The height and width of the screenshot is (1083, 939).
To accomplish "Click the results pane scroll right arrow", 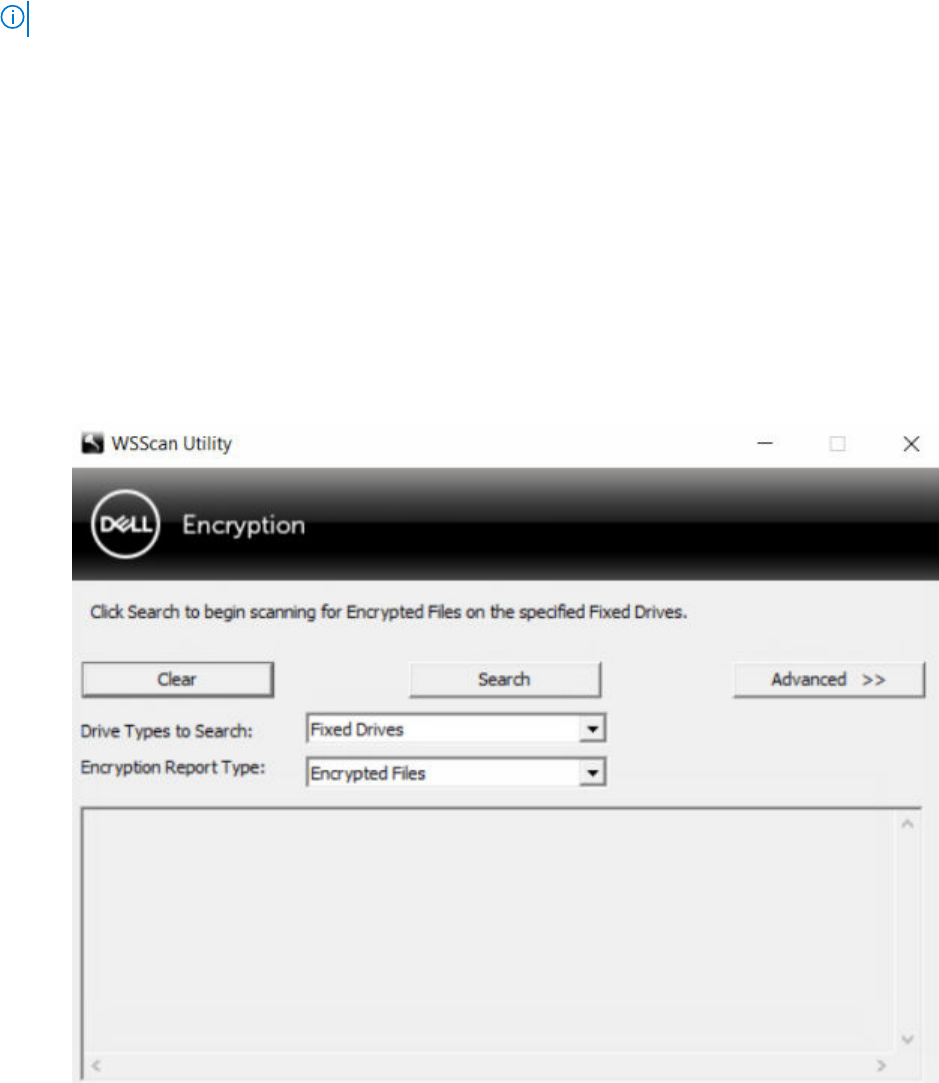I will coord(881,1066).
